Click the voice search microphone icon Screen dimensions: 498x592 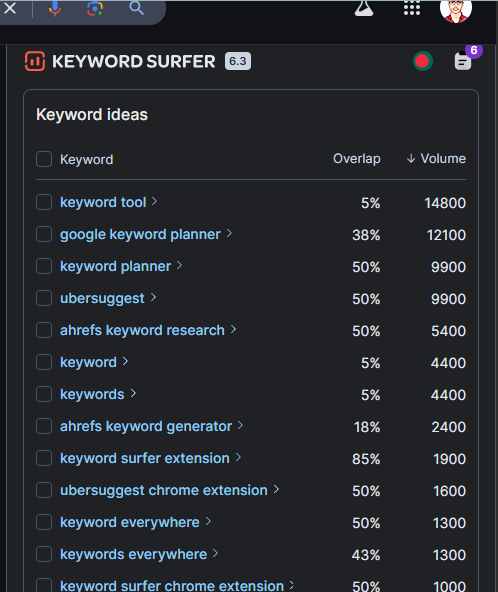55,8
